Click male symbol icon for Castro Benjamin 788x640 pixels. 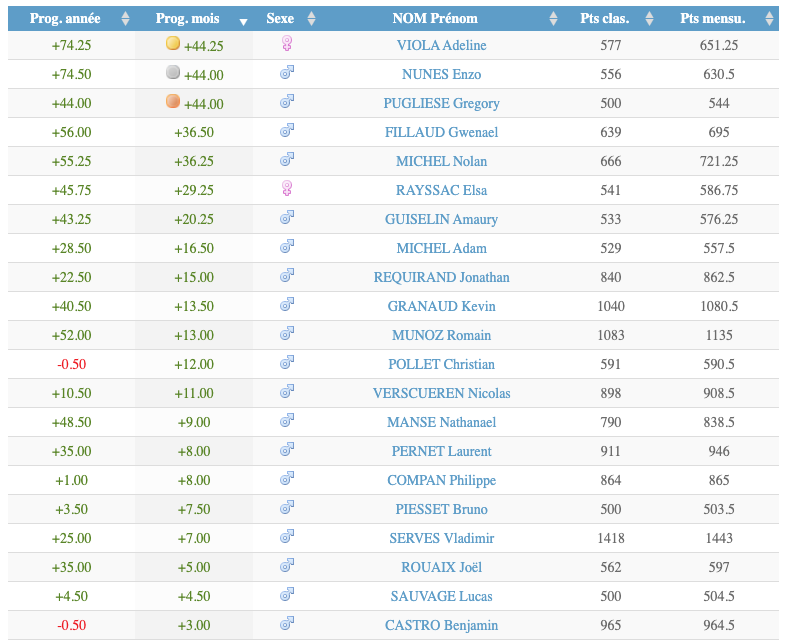click(287, 624)
